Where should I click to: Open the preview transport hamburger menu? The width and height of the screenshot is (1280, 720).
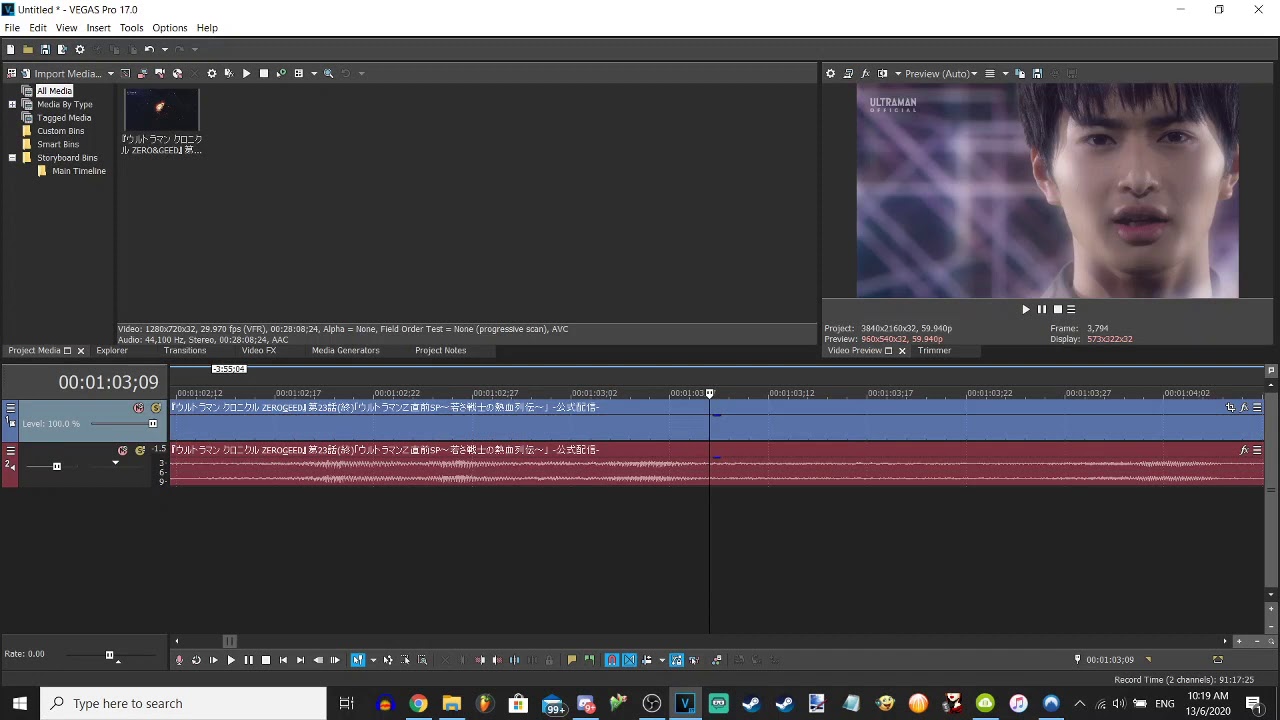pos(1071,309)
